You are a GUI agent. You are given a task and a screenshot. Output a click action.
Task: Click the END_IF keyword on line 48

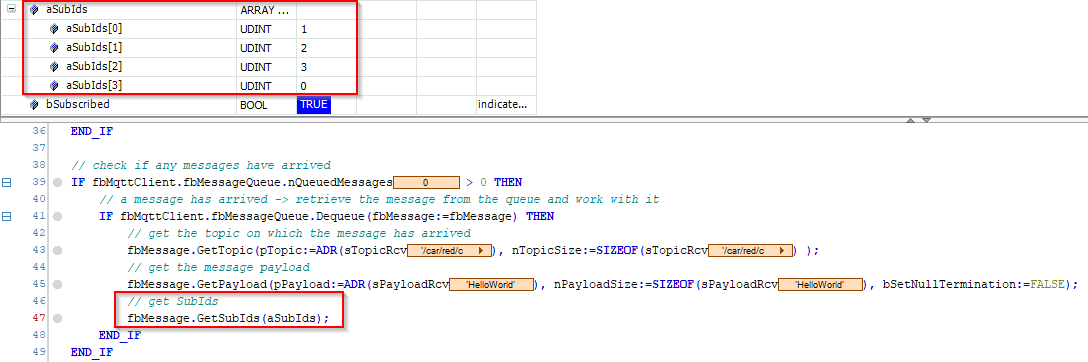[120, 336]
